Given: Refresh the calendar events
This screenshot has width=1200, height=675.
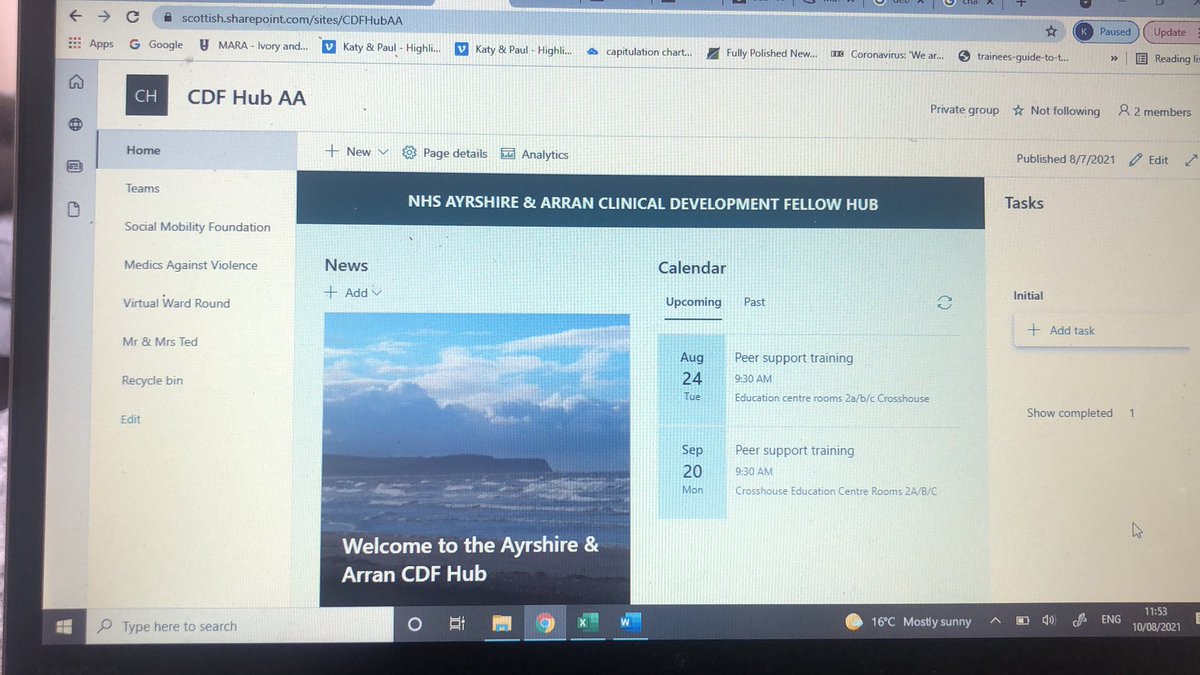Looking at the screenshot, I should (x=944, y=303).
